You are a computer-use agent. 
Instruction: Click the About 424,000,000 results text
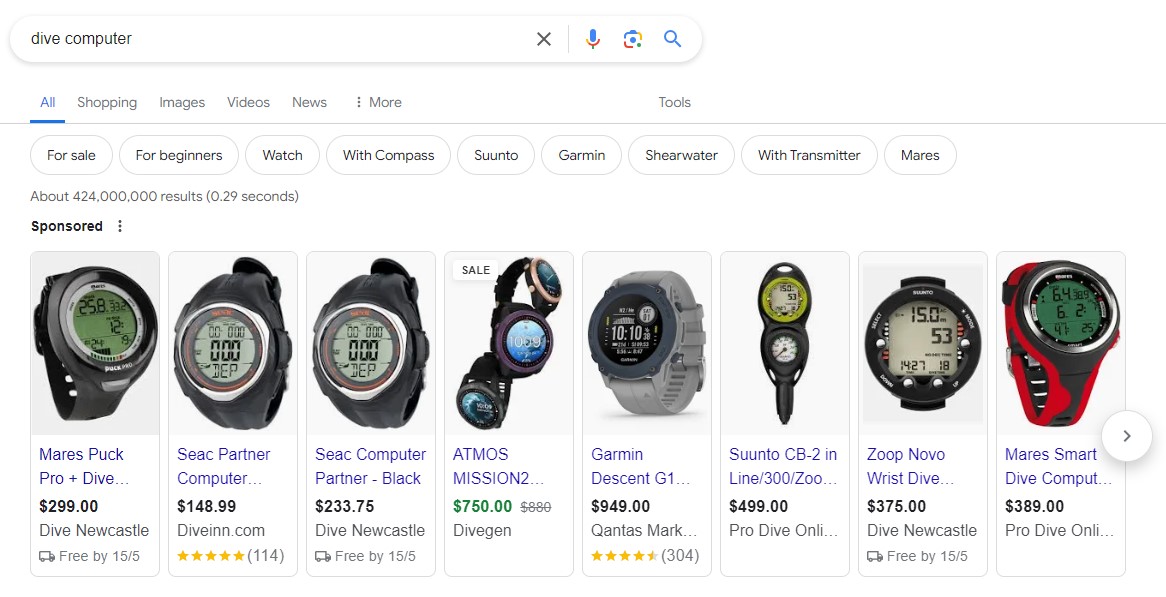(x=164, y=196)
